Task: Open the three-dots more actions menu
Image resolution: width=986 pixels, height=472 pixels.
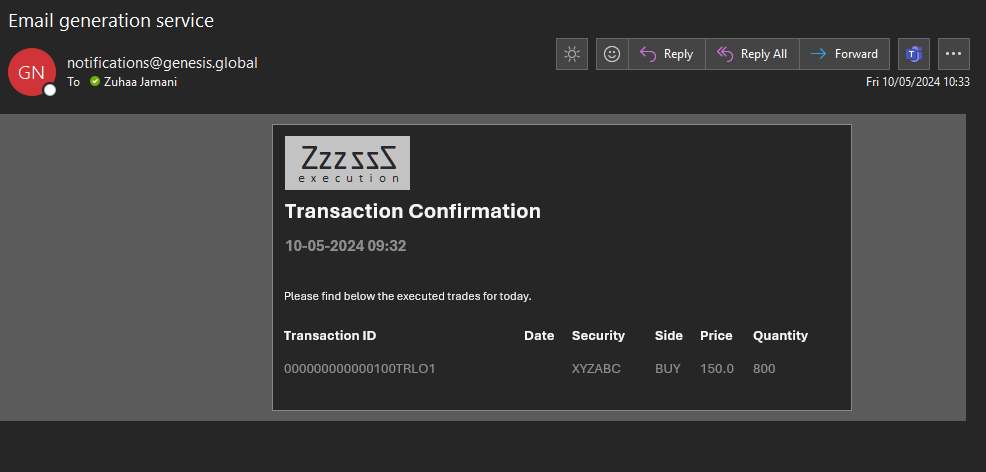Action: pos(954,54)
